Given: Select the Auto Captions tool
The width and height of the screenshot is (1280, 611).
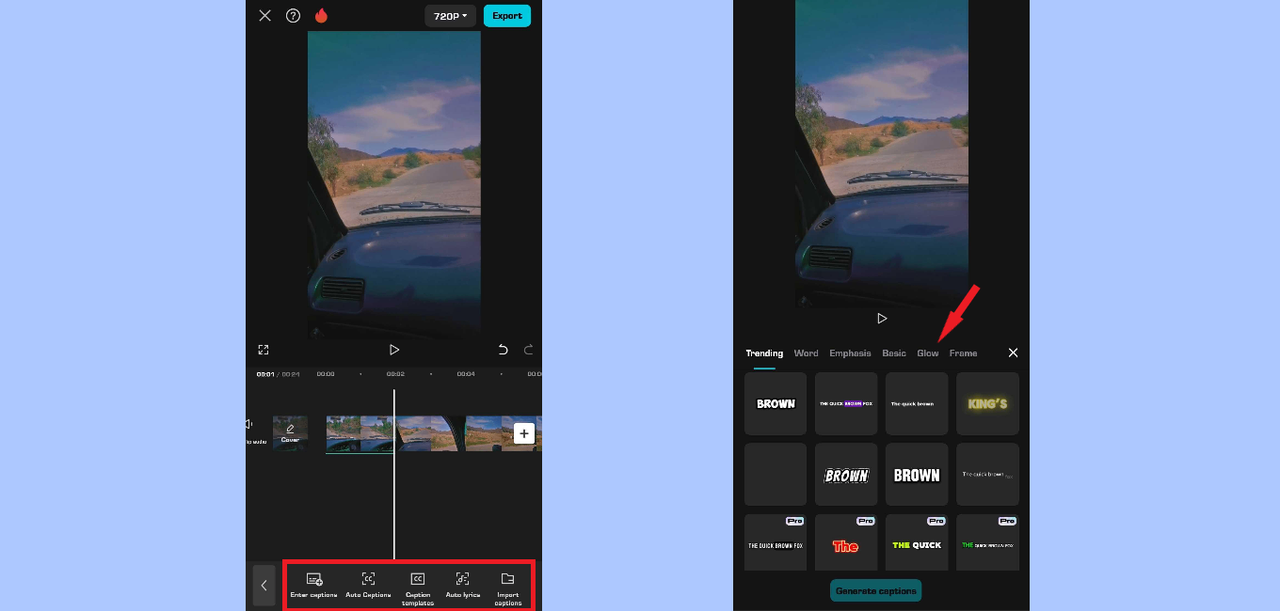Looking at the screenshot, I should tap(368, 586).
